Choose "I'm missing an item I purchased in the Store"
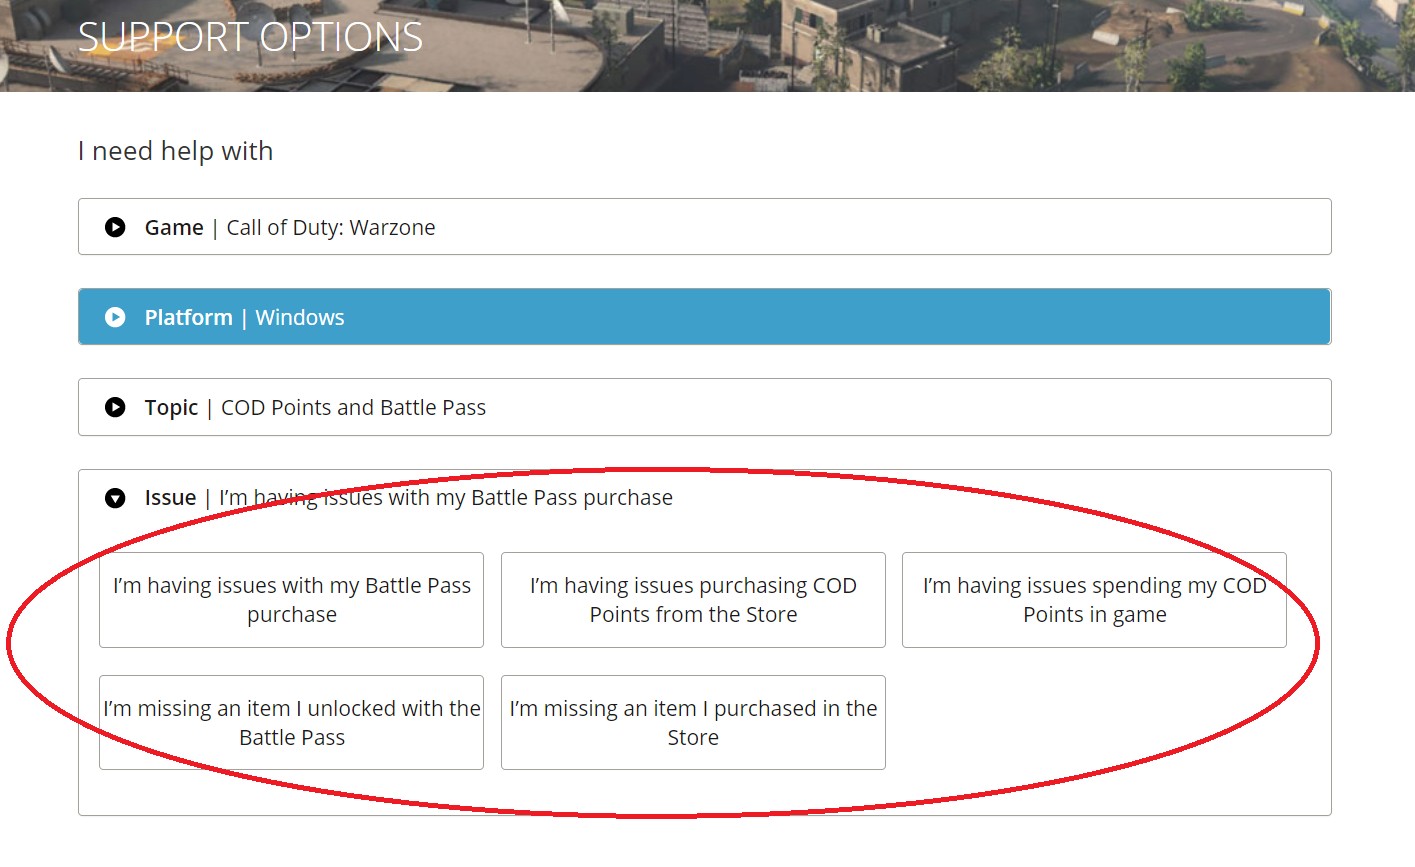The width and height of the screenshot is (1415, 867). [x=693, y=723]
